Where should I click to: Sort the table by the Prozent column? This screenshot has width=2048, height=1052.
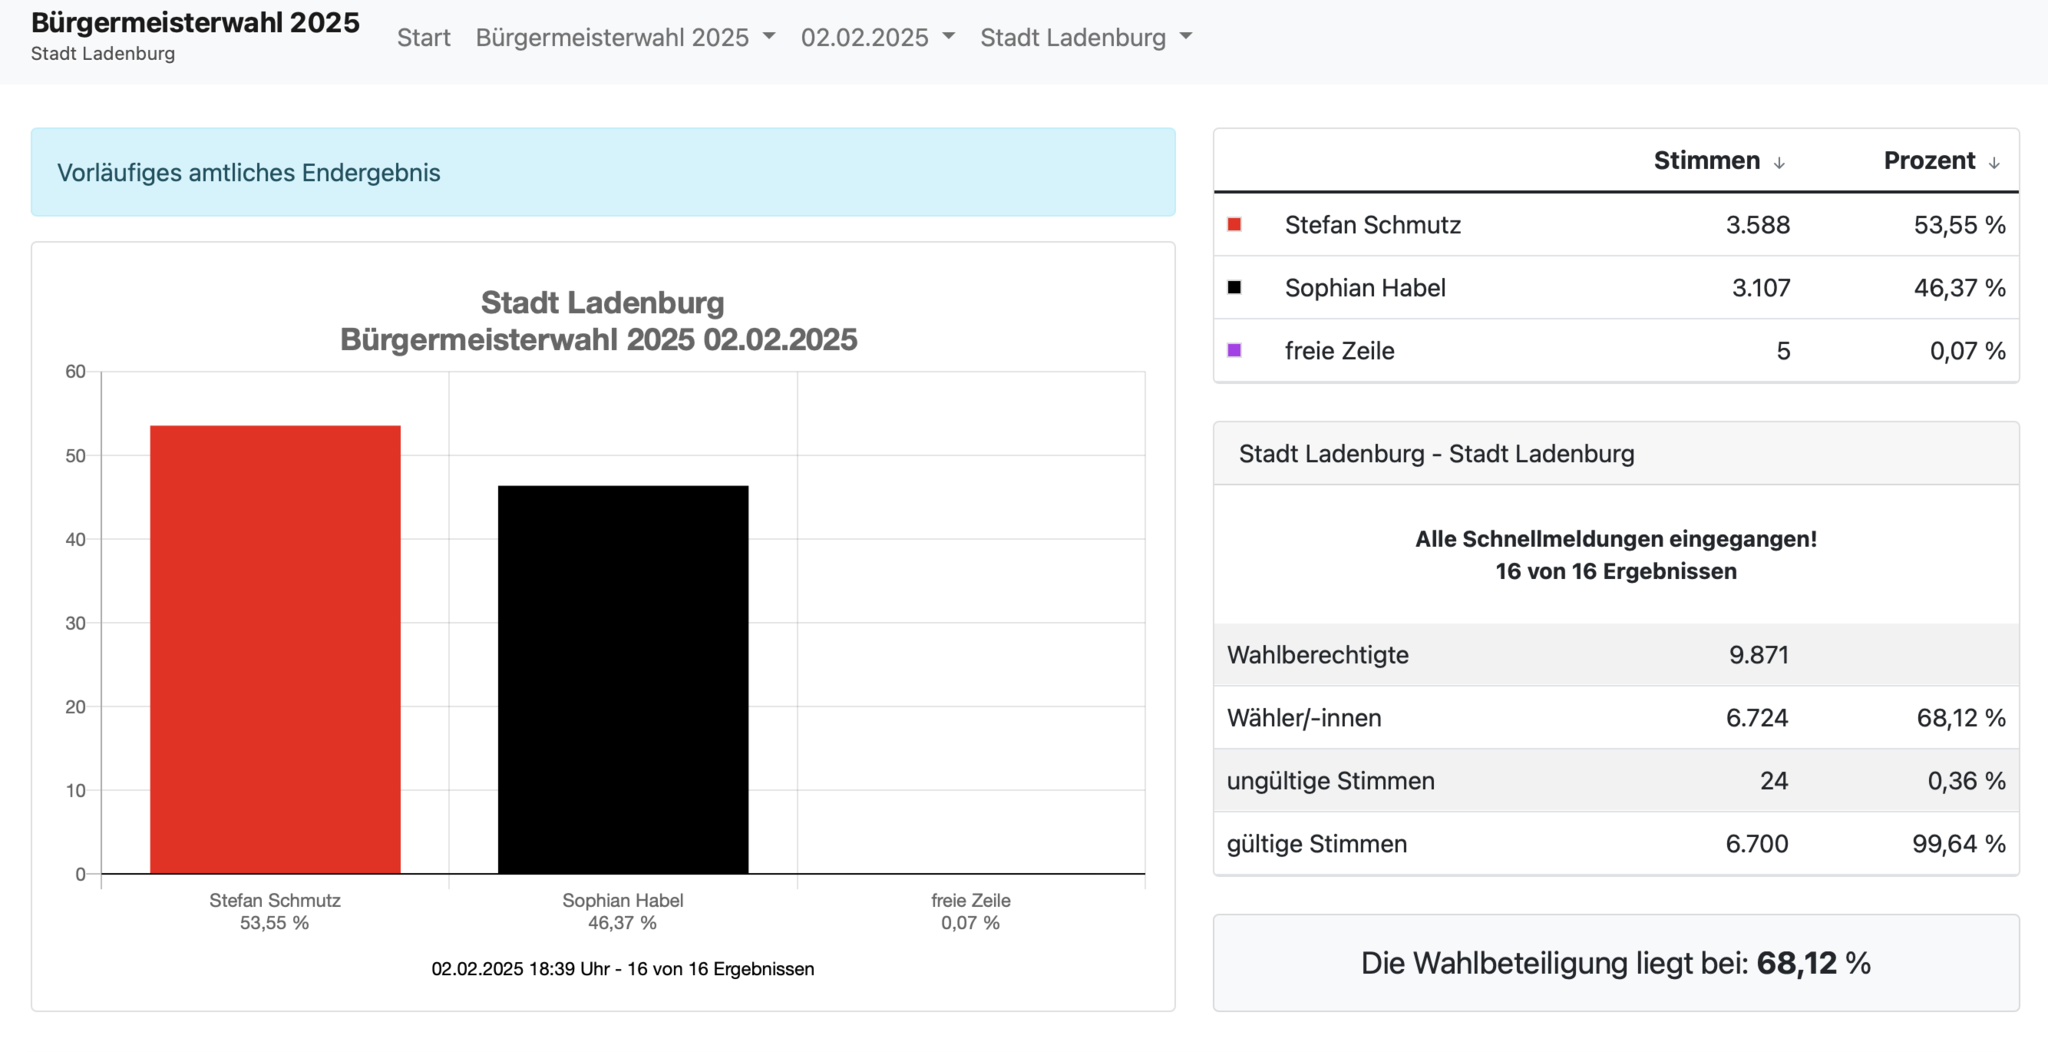click(x=1929, y=160)
